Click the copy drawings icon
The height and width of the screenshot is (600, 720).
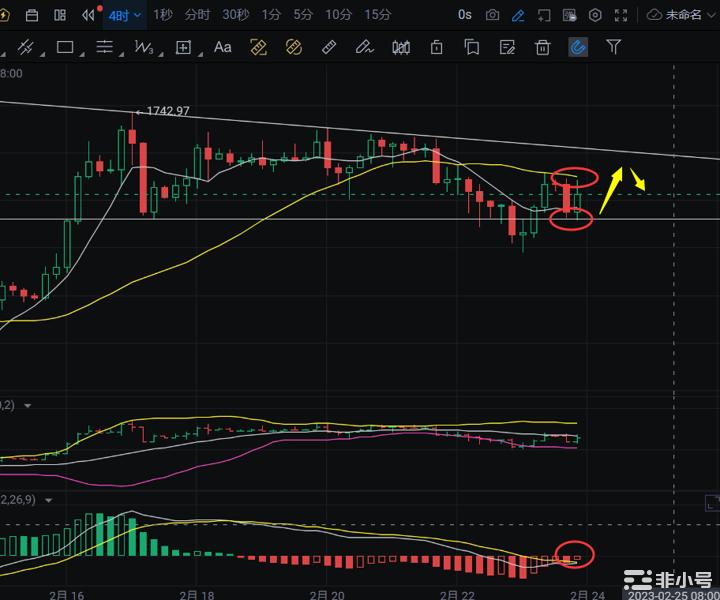[x=472, y=47]
